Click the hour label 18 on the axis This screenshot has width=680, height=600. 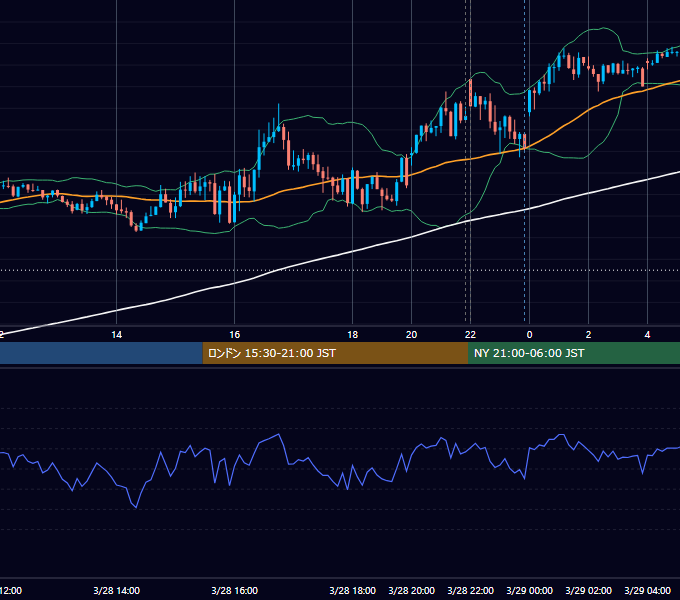coord(353,335)
